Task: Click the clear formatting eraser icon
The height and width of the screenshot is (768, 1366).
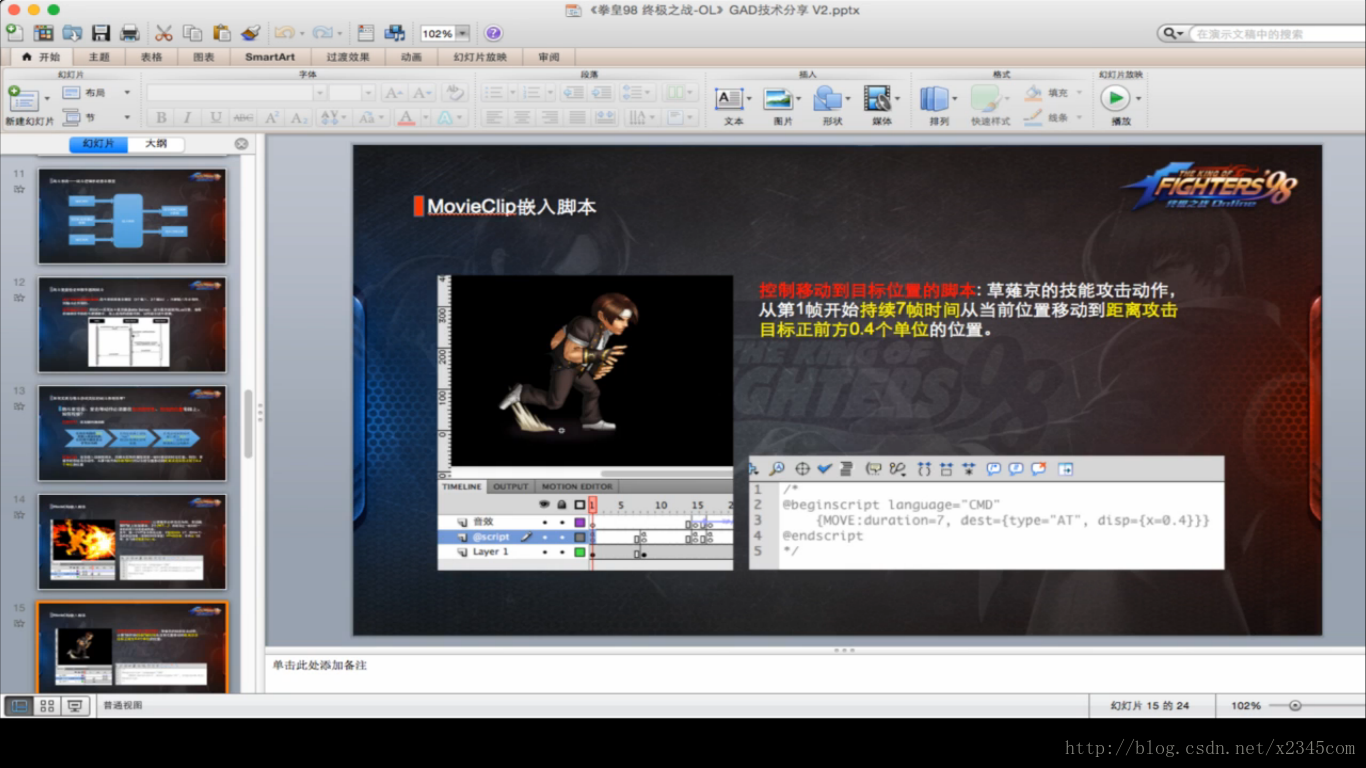Action: point(455,93)
